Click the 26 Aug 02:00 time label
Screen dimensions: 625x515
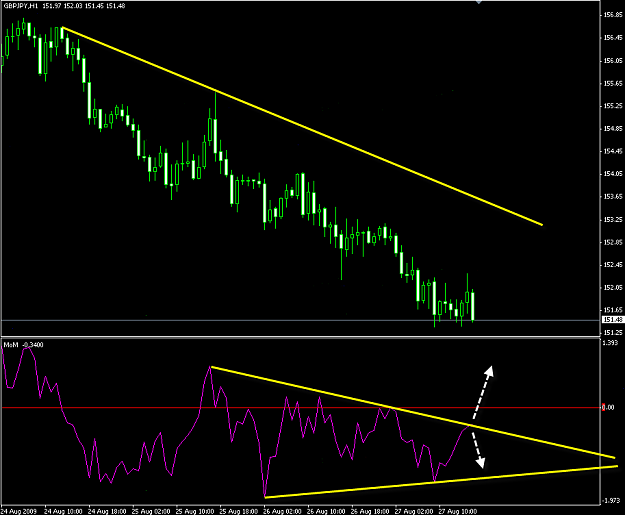click(x=282, y=511)
